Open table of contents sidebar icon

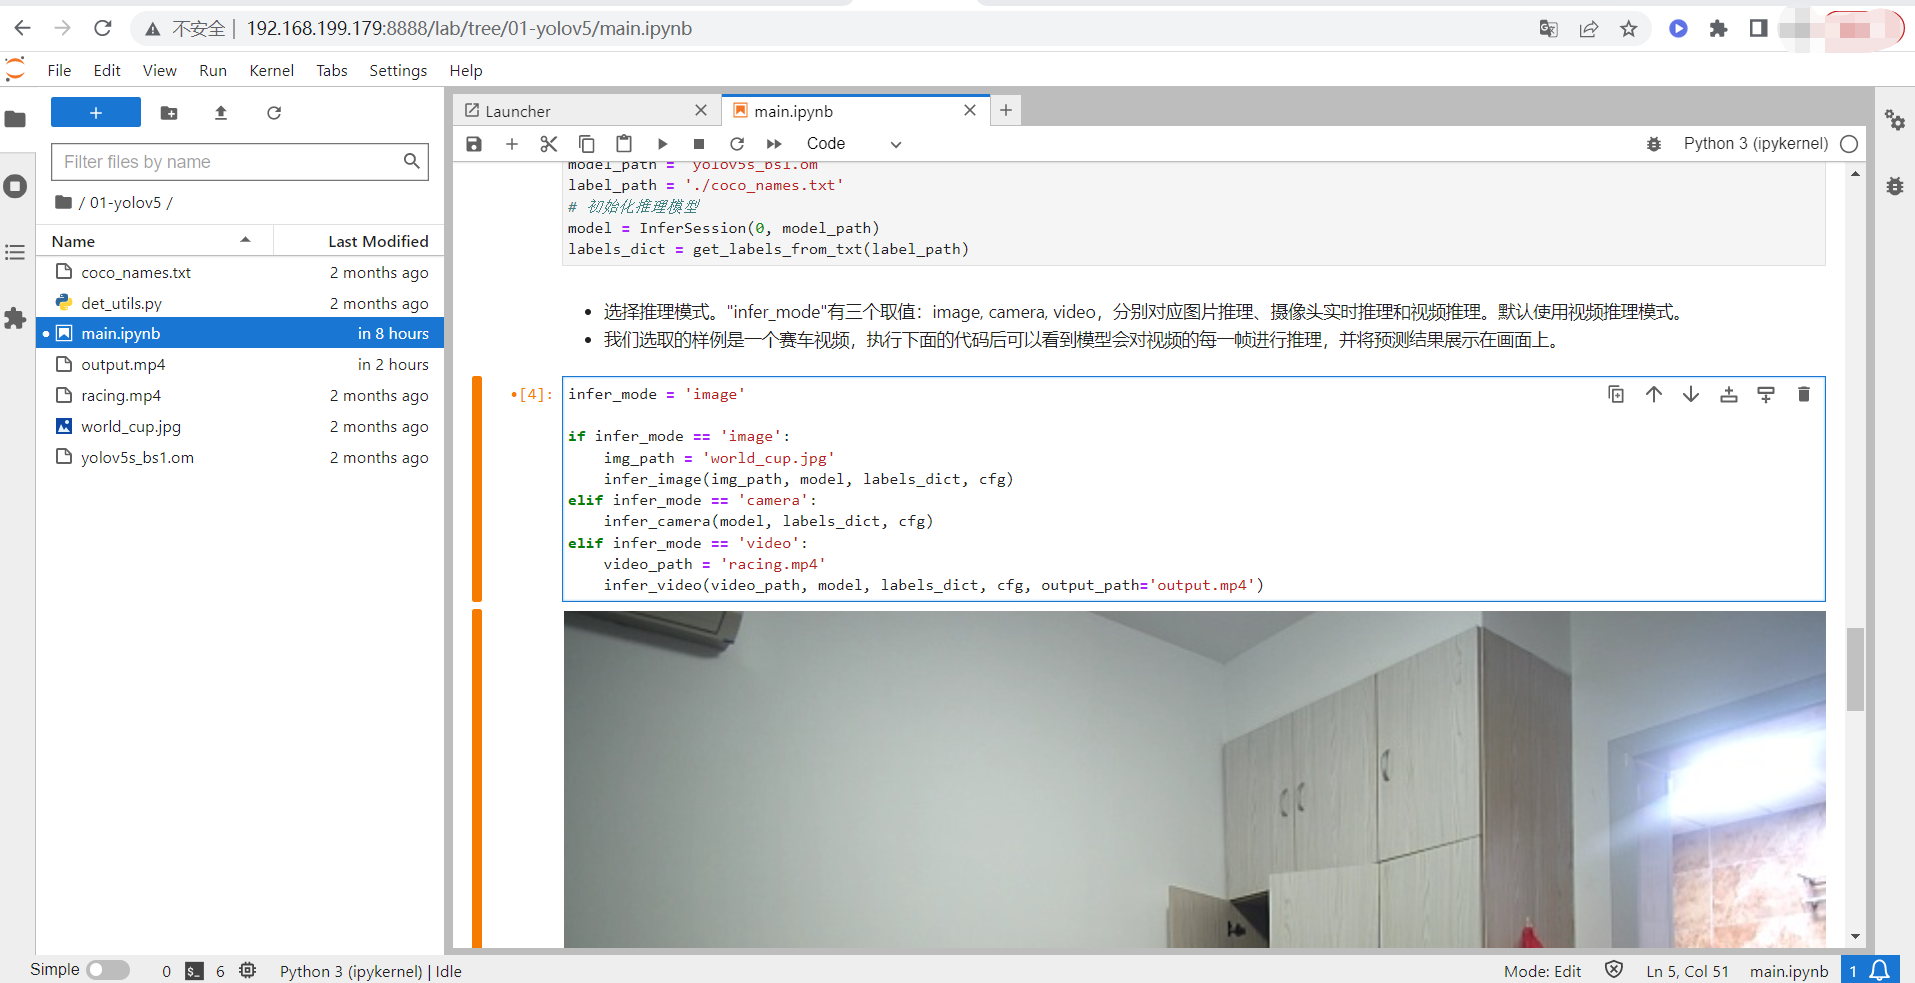click(x=15, y=252)
